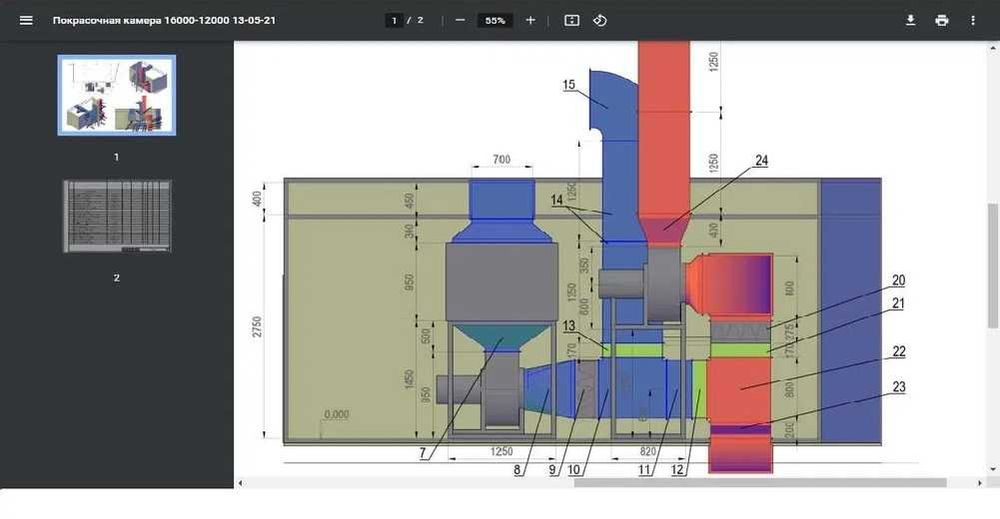Viewport: 1000px width, 519px height.
Task: Click the 2750 height dimension
Action: point(256,326)
